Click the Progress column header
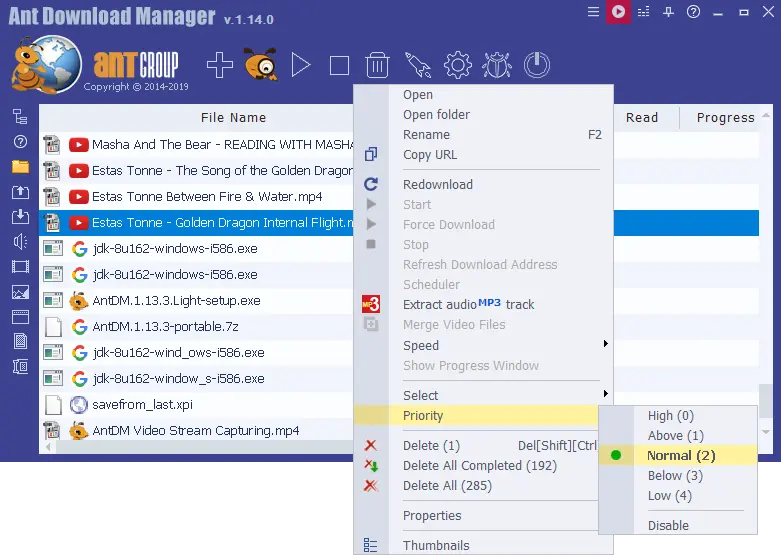The height and width of the screenshot is (556, 781). coord(725,118)
